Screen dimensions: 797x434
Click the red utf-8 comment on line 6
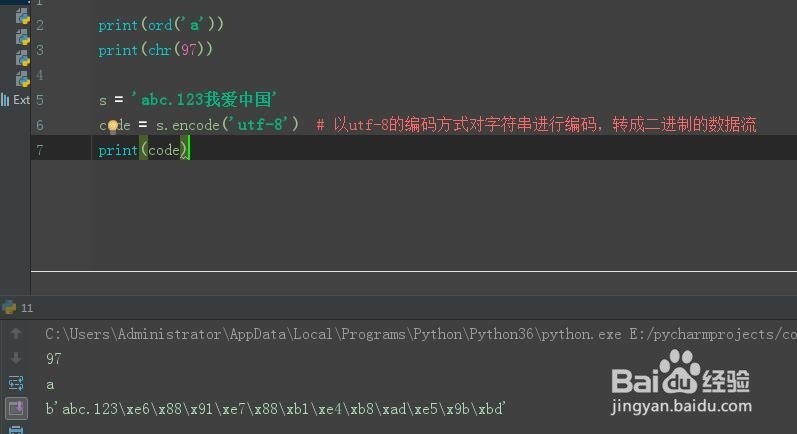[536, 125]
